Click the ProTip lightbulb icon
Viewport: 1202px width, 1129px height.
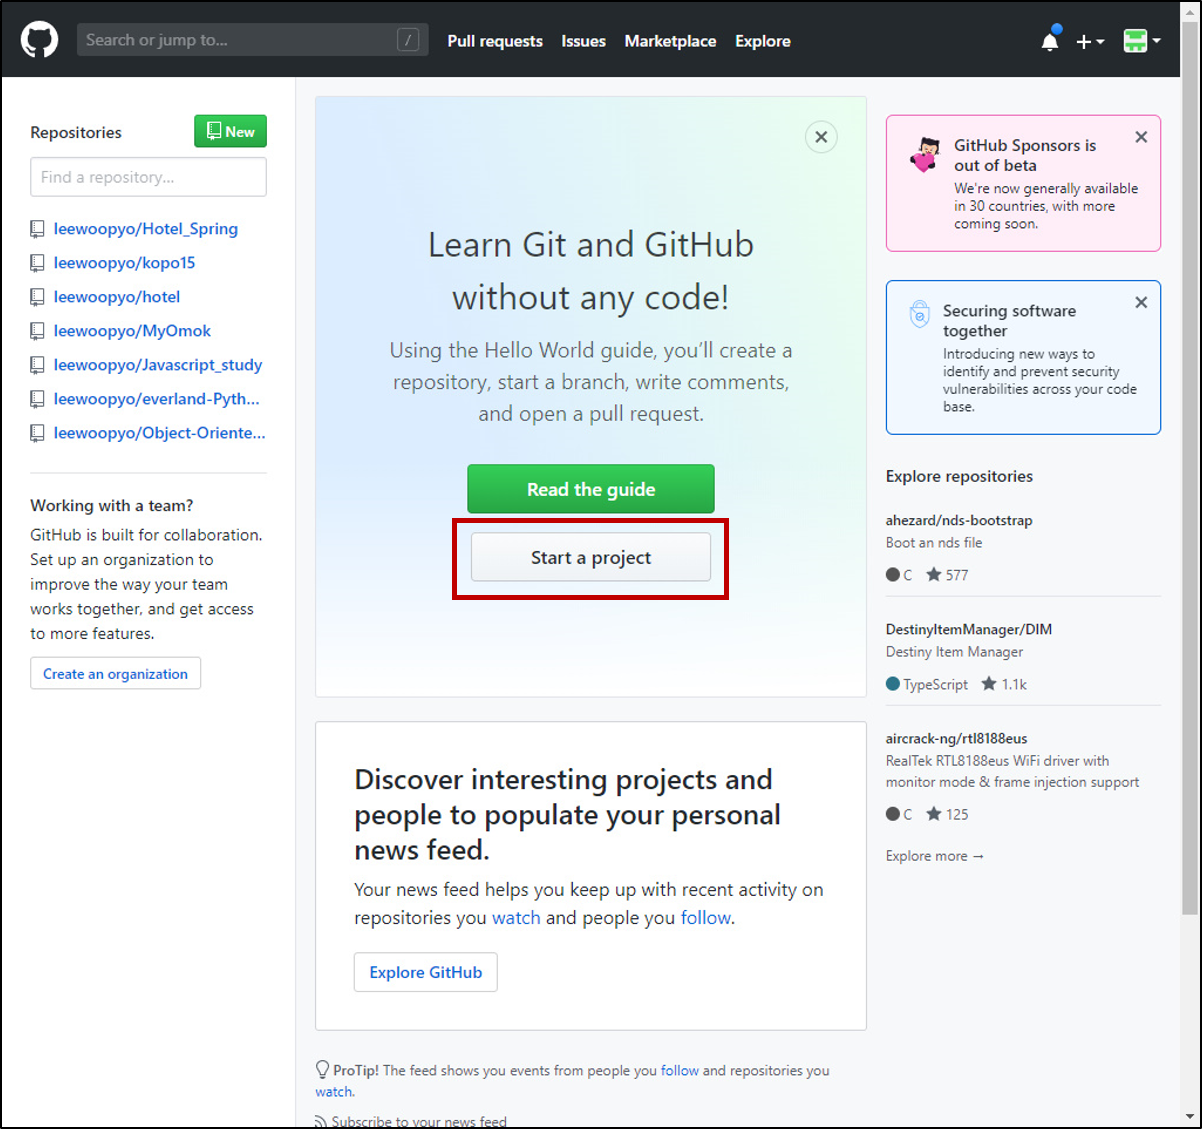322,1070
